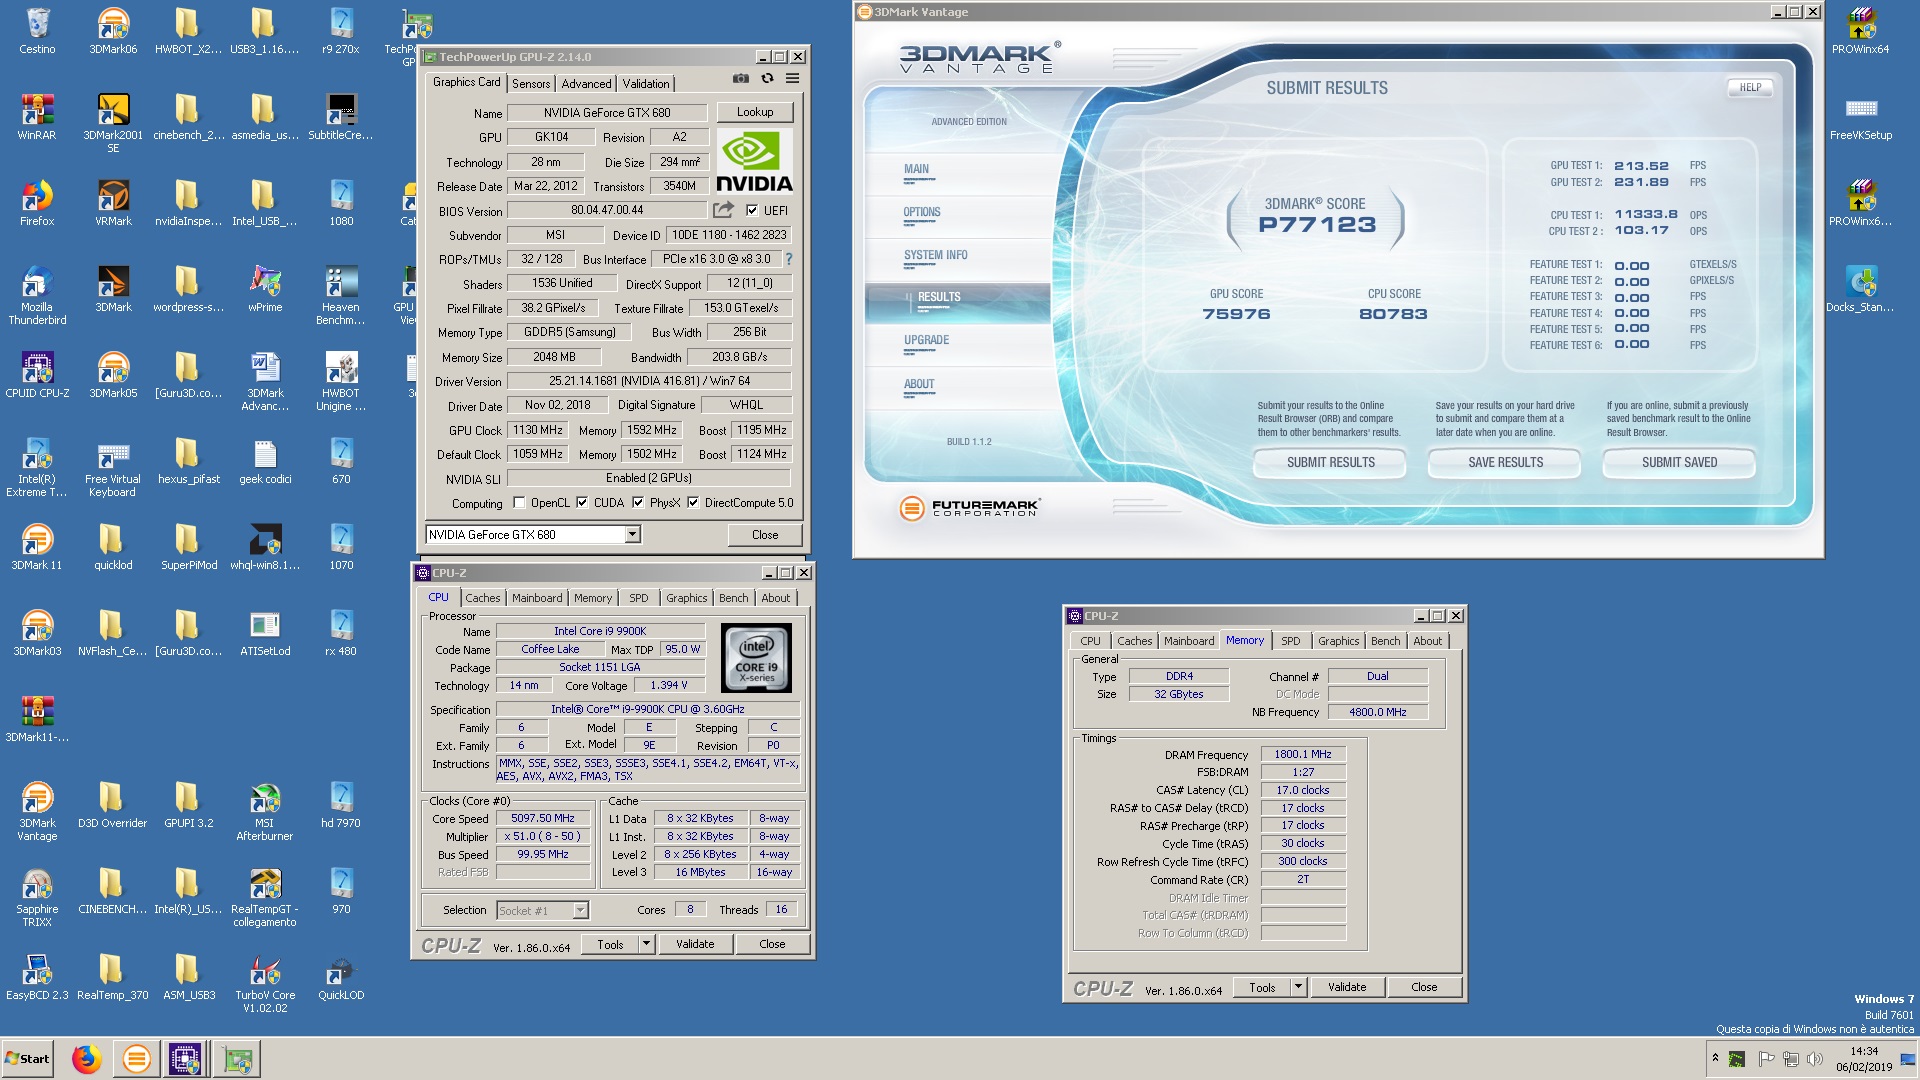Image resolution: width=1920 pixels, height=1080 pixels.
Task: Show hidden tray icons arrow
Action: 1715,1058
